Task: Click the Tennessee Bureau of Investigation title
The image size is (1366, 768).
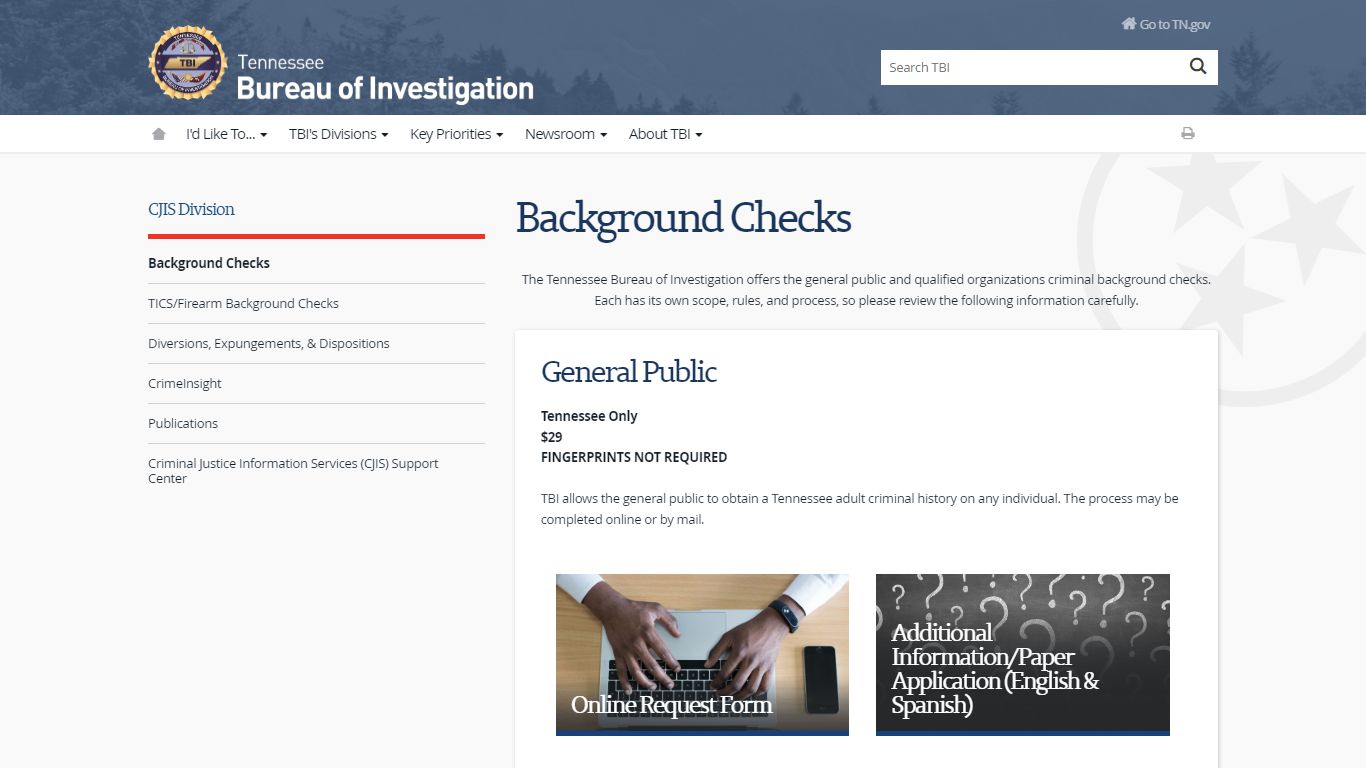Action: (x=385, y=78)
